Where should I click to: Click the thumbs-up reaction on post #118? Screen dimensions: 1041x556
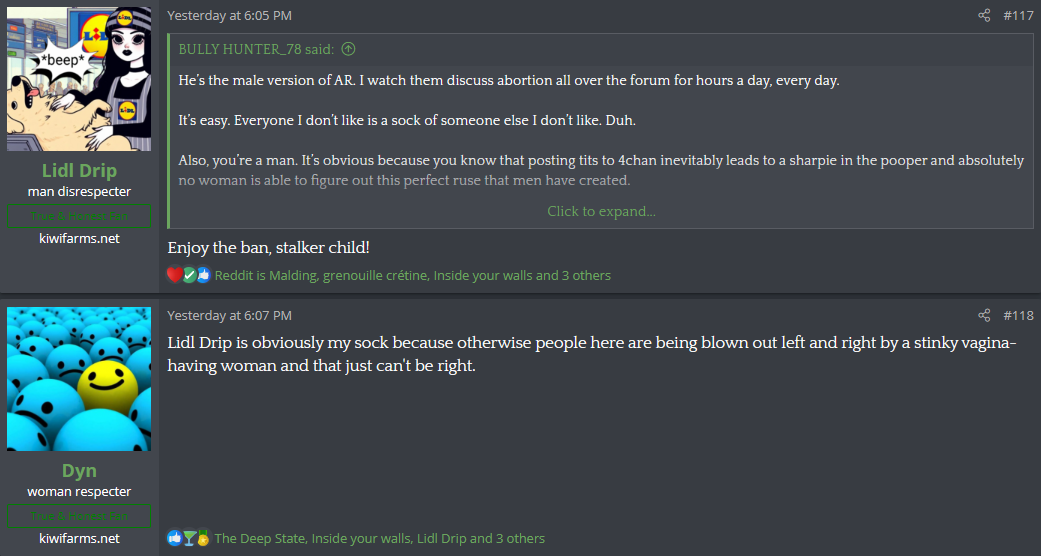(174, 538)
